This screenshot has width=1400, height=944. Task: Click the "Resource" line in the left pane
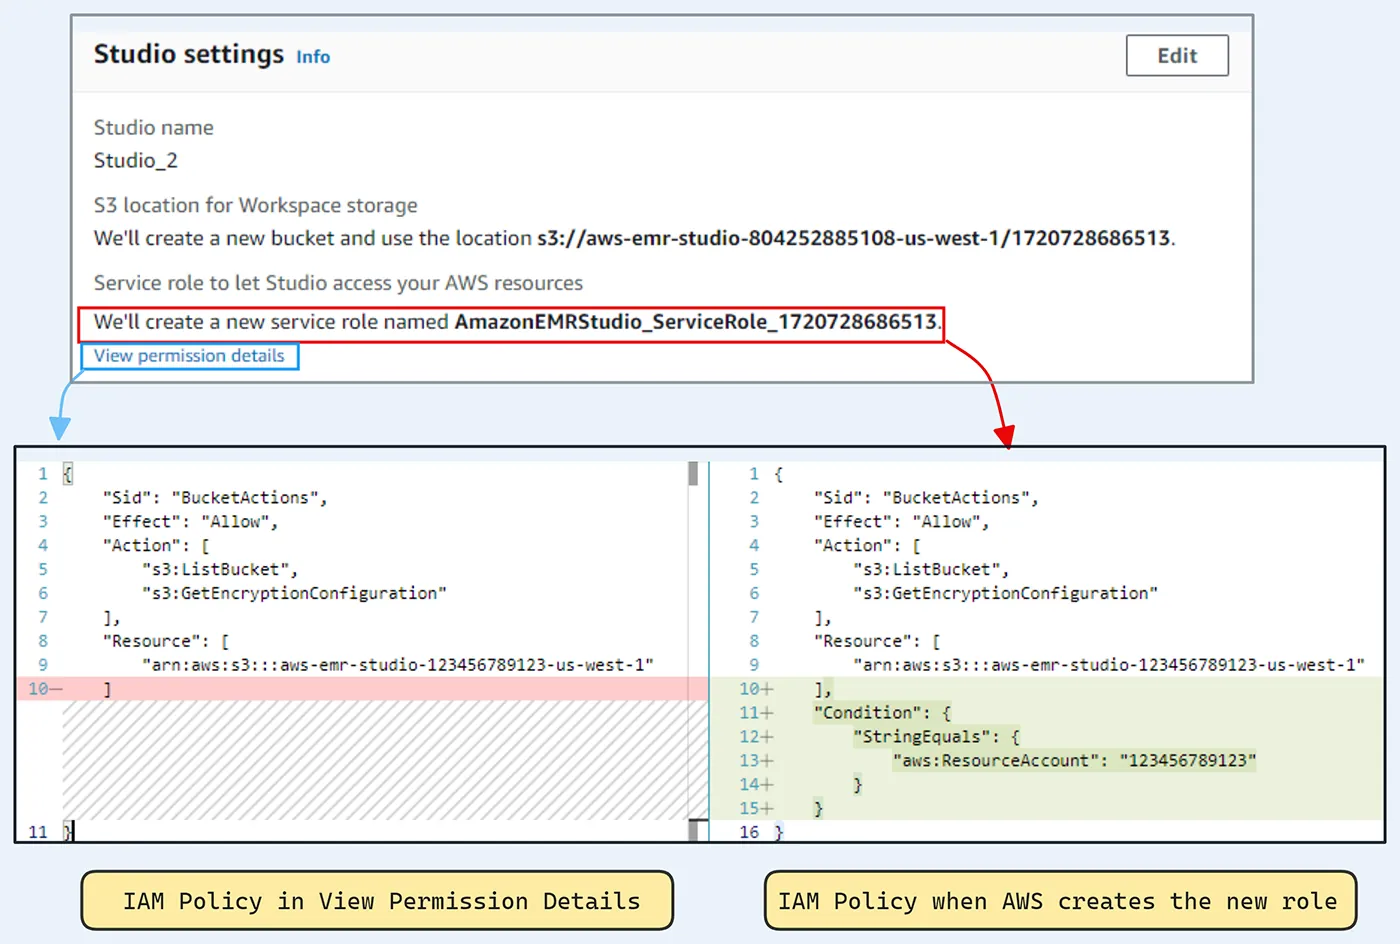point(166,642)
